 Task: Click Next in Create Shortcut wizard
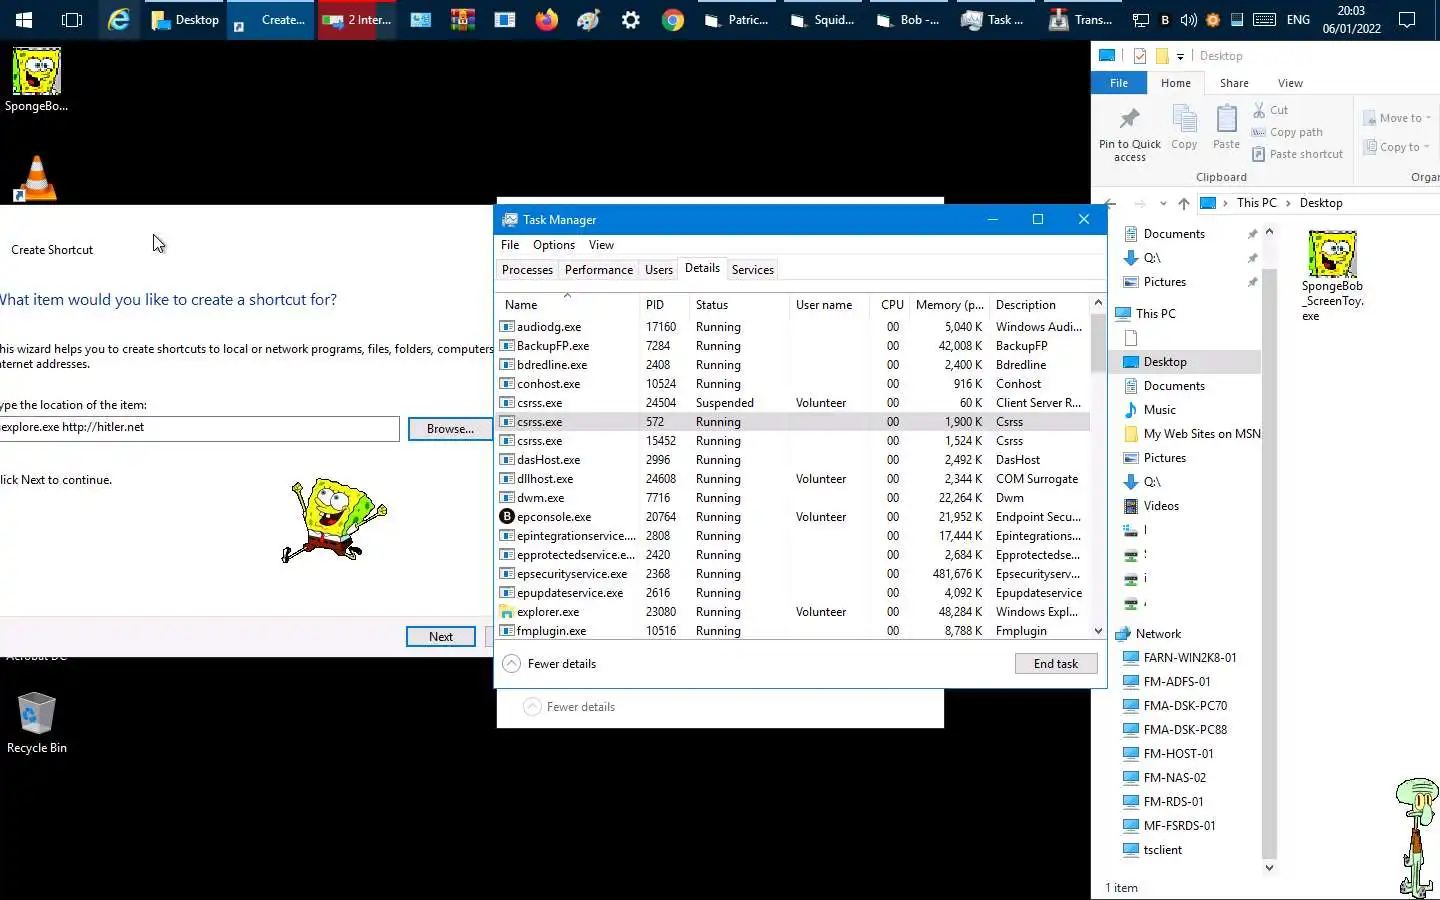click(441, 637)
